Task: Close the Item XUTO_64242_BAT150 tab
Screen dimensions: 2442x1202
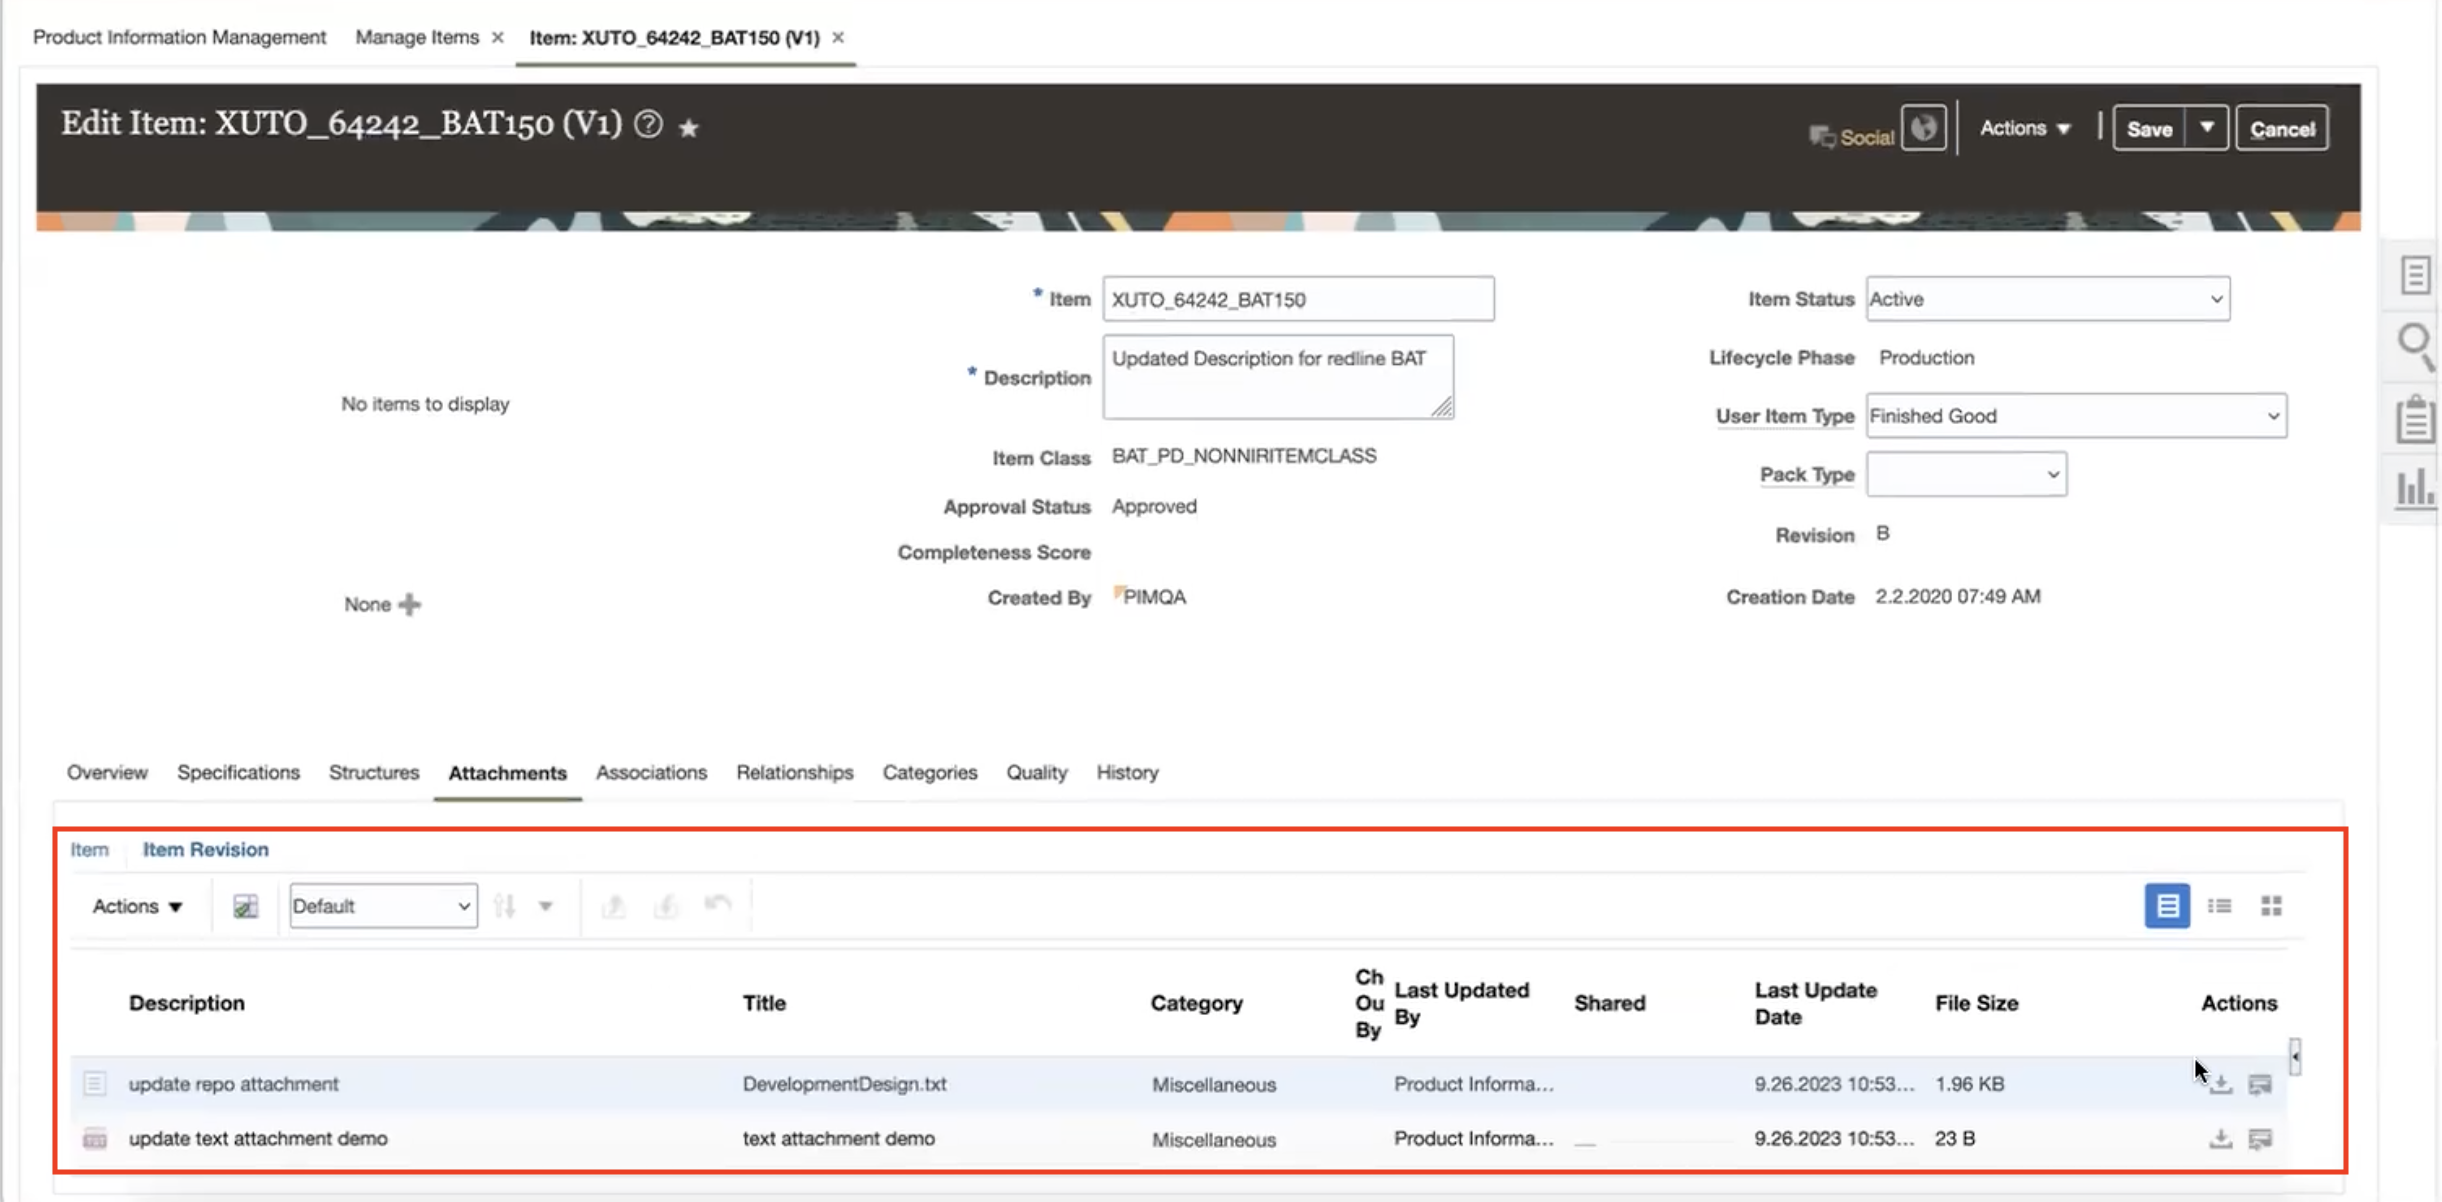Action: point(838,37)
